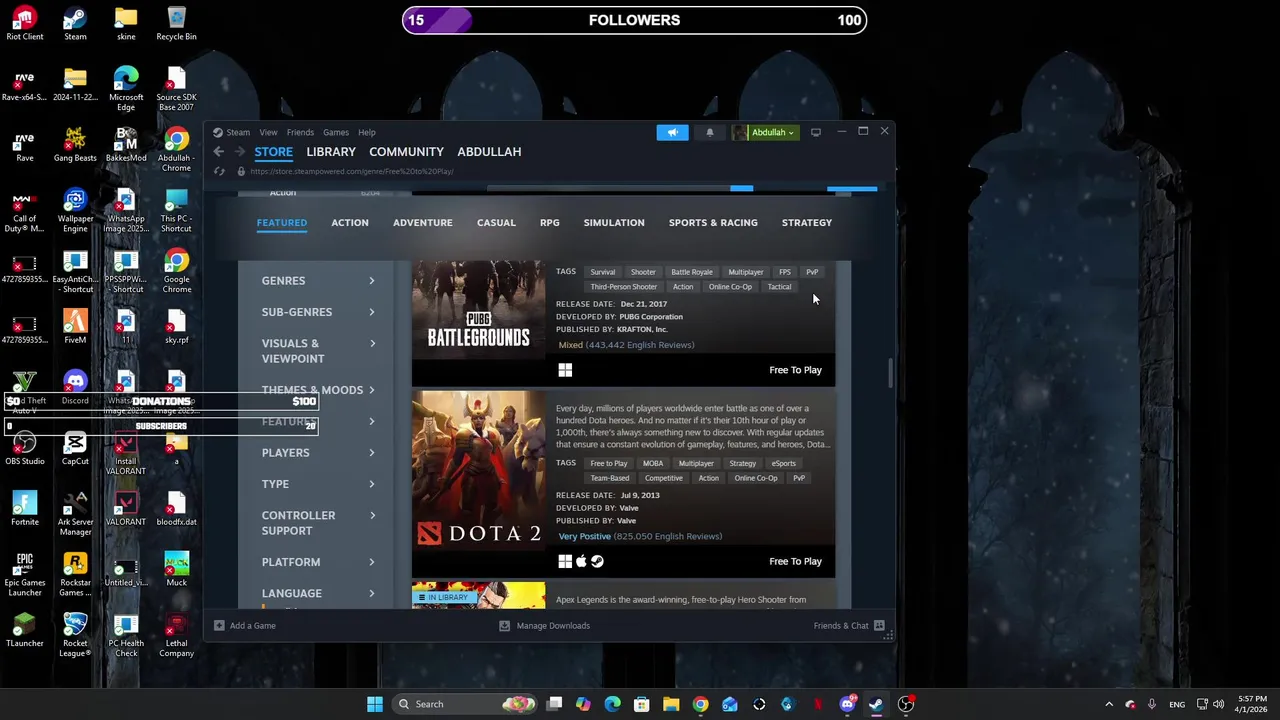Click Free To Play on Dota 2
This screenshot has width=1280, height=720.
795,561
